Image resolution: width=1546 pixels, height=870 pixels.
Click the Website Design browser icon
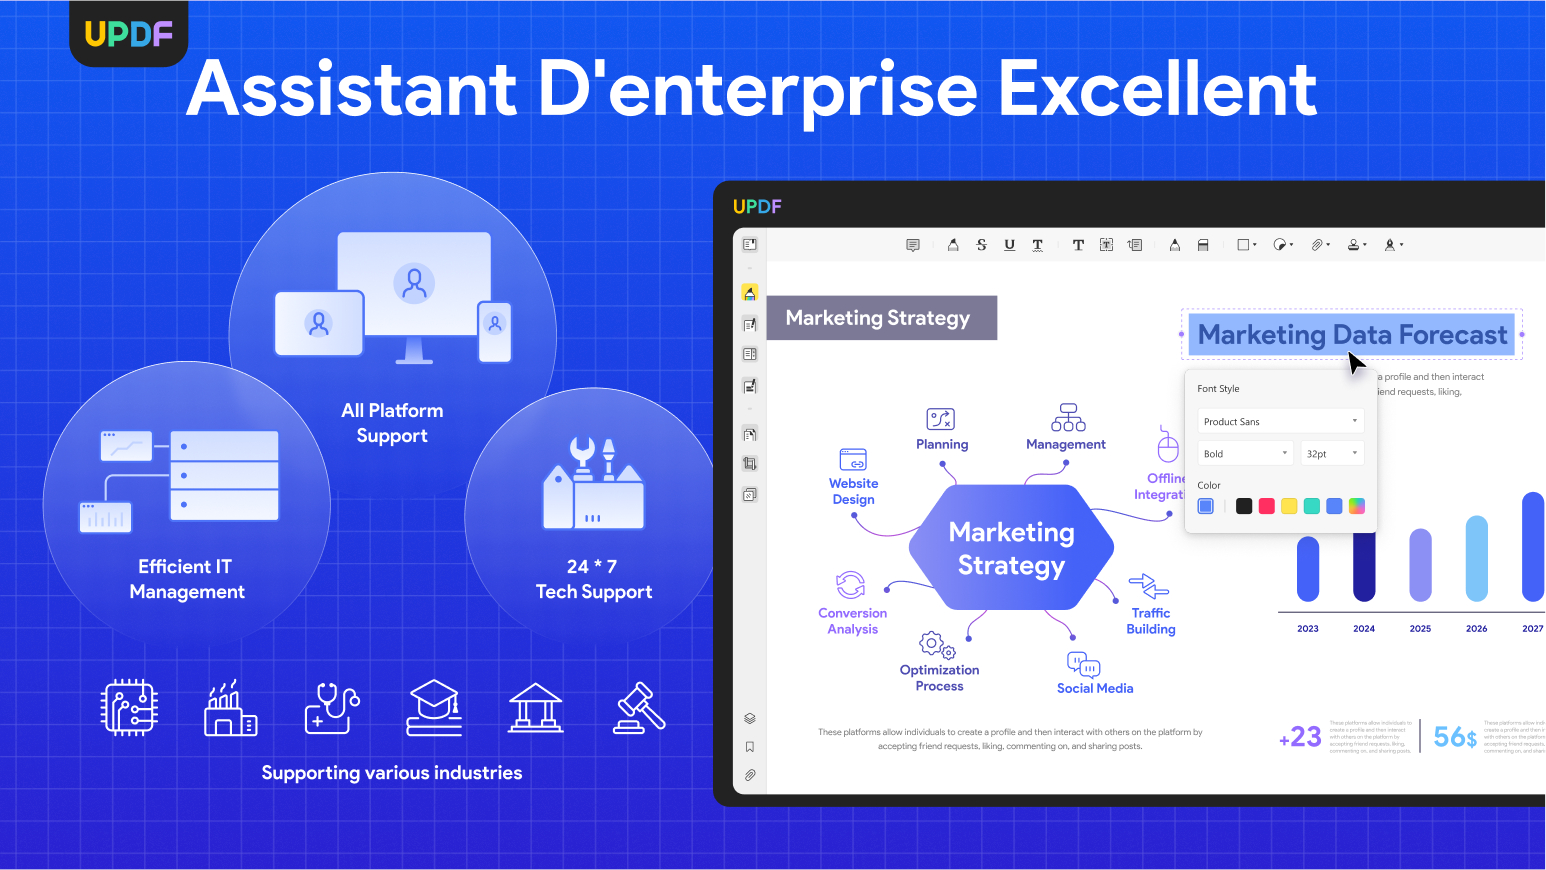tap(853, 460)
